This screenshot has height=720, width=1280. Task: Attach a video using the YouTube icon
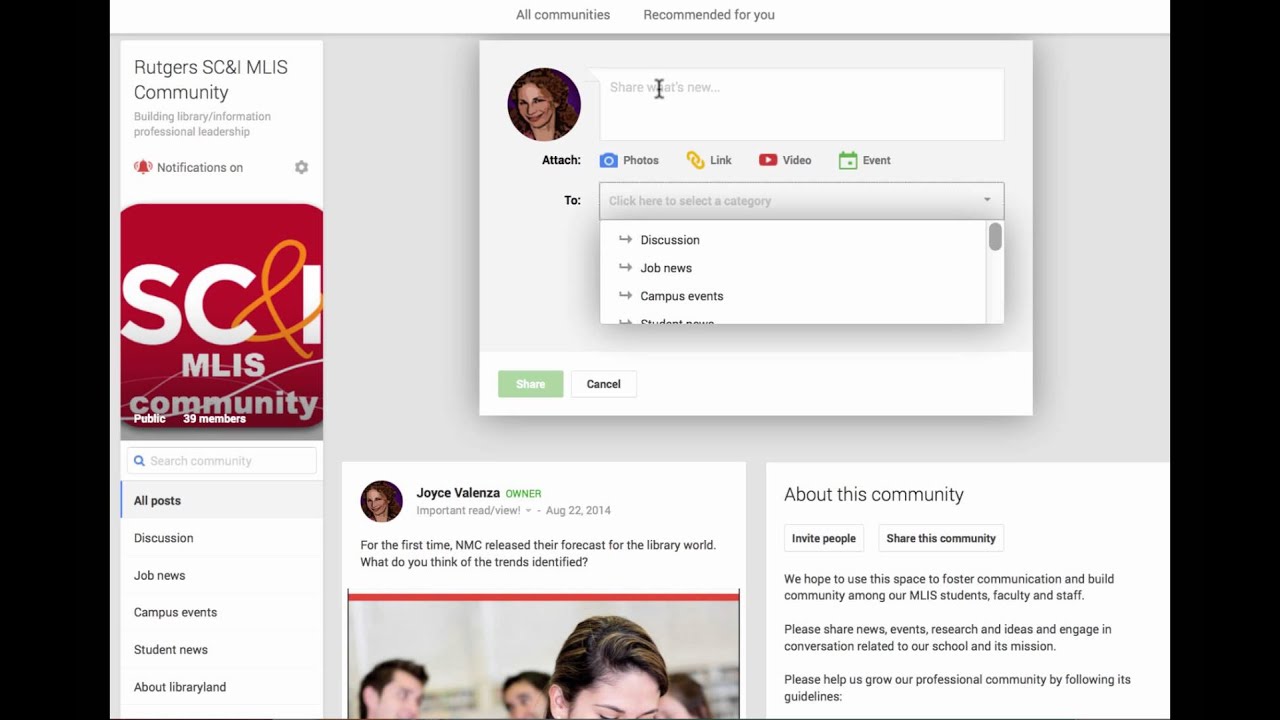[768, 160]
